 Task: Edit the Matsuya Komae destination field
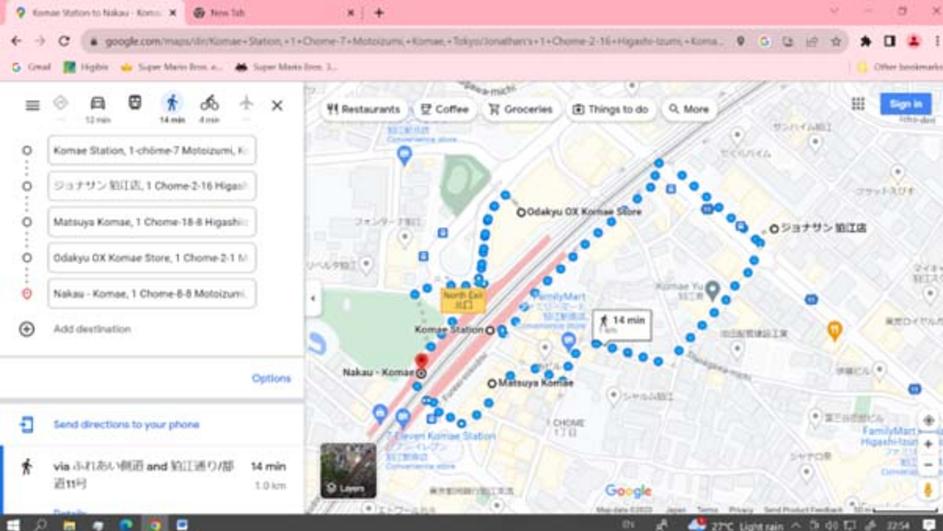[152, 222]
